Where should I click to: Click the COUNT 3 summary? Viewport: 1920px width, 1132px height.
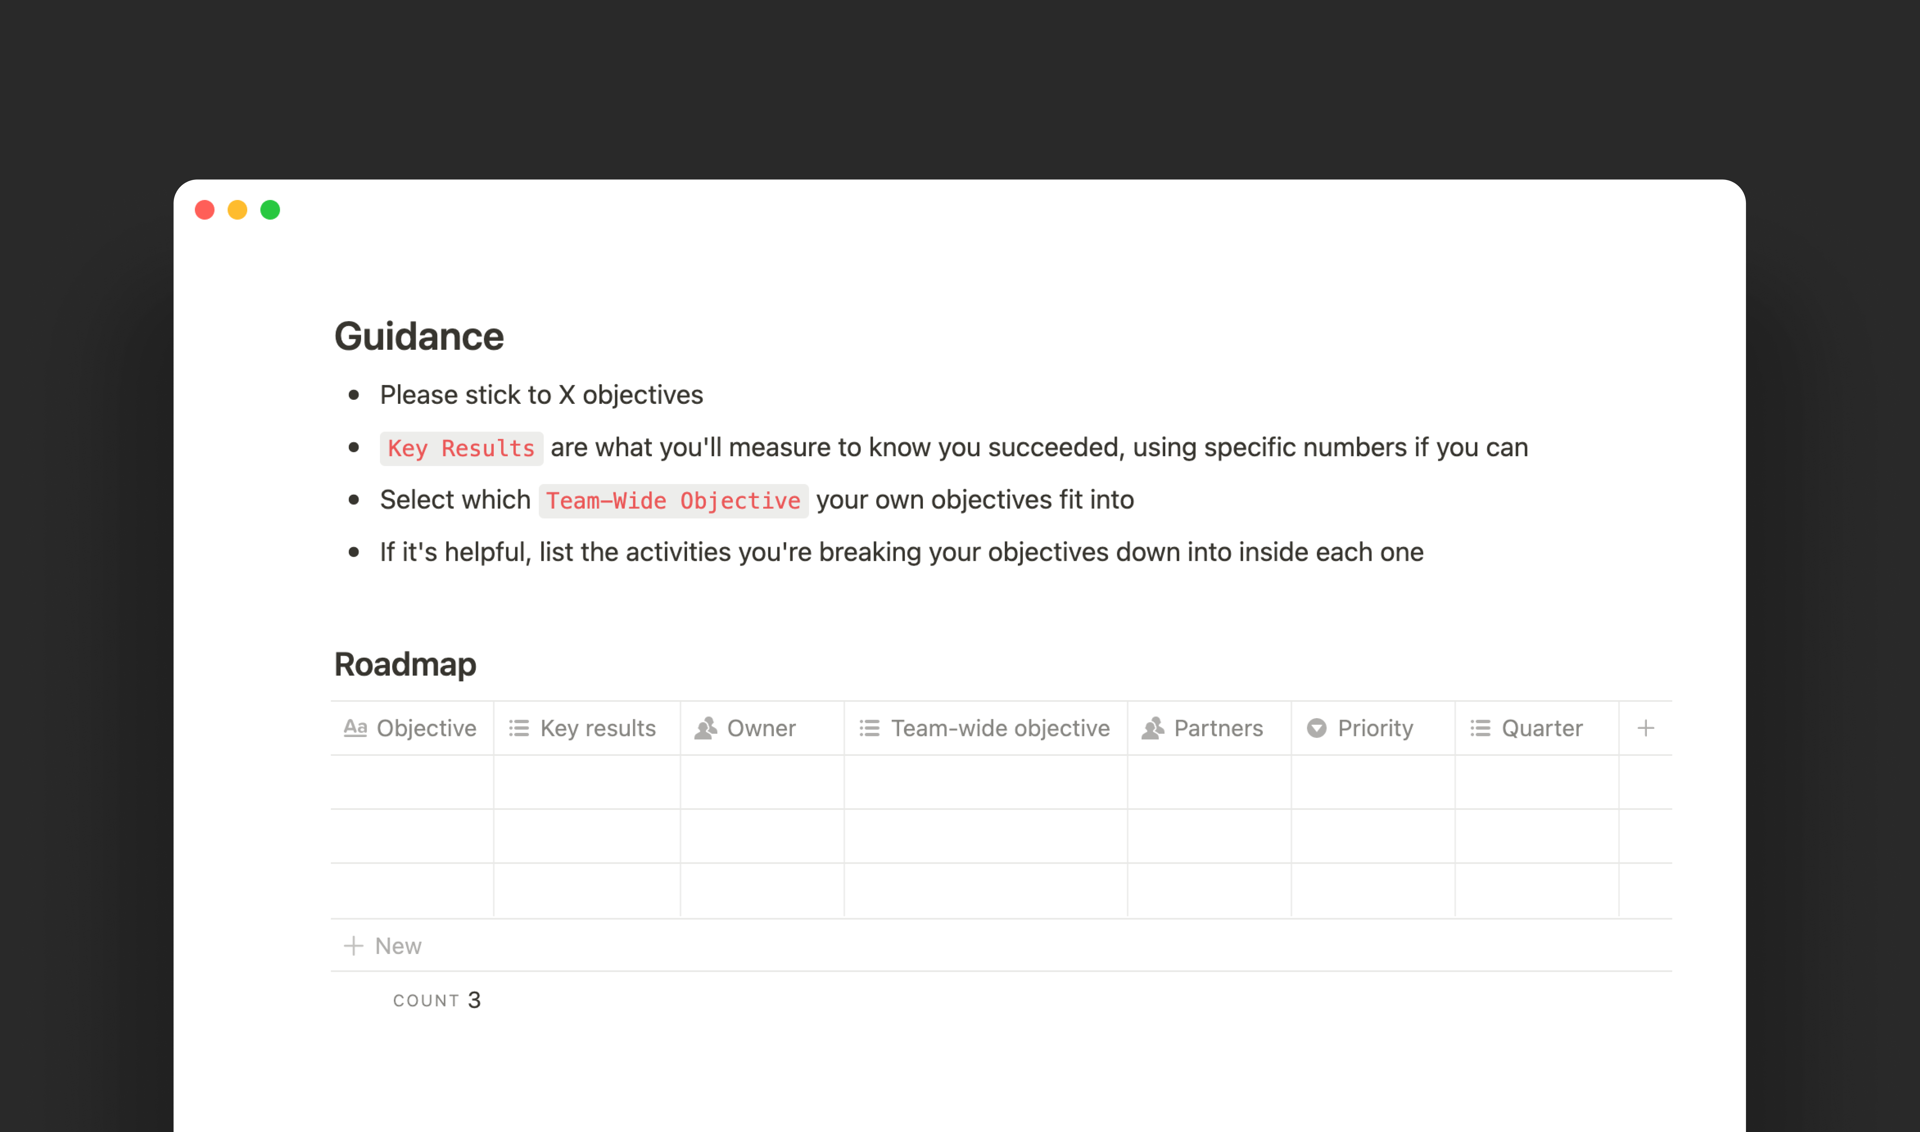click(437, 1000)
